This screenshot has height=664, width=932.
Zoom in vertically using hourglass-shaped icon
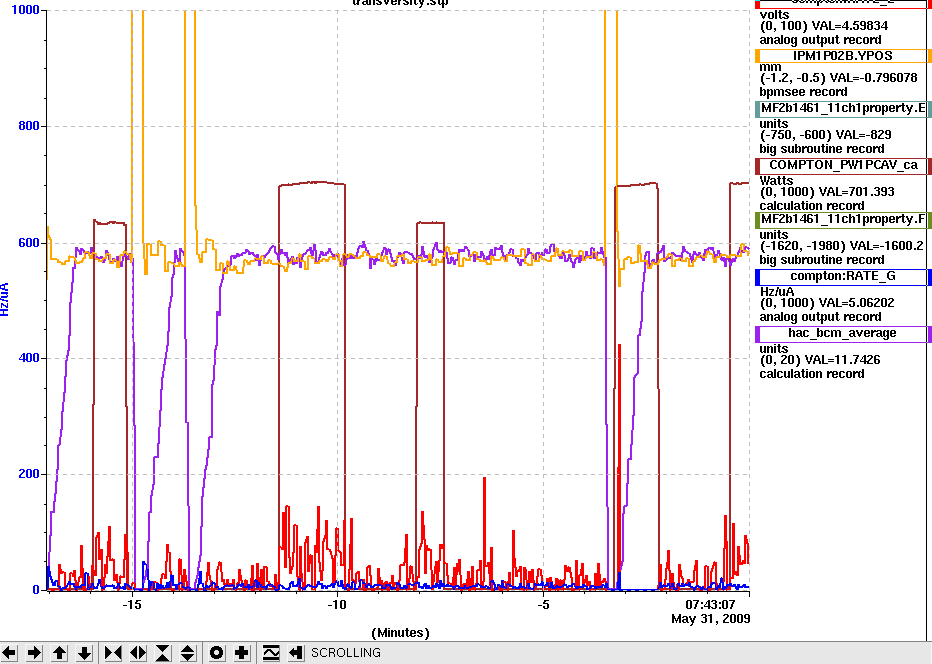click(x=163, y=653)
